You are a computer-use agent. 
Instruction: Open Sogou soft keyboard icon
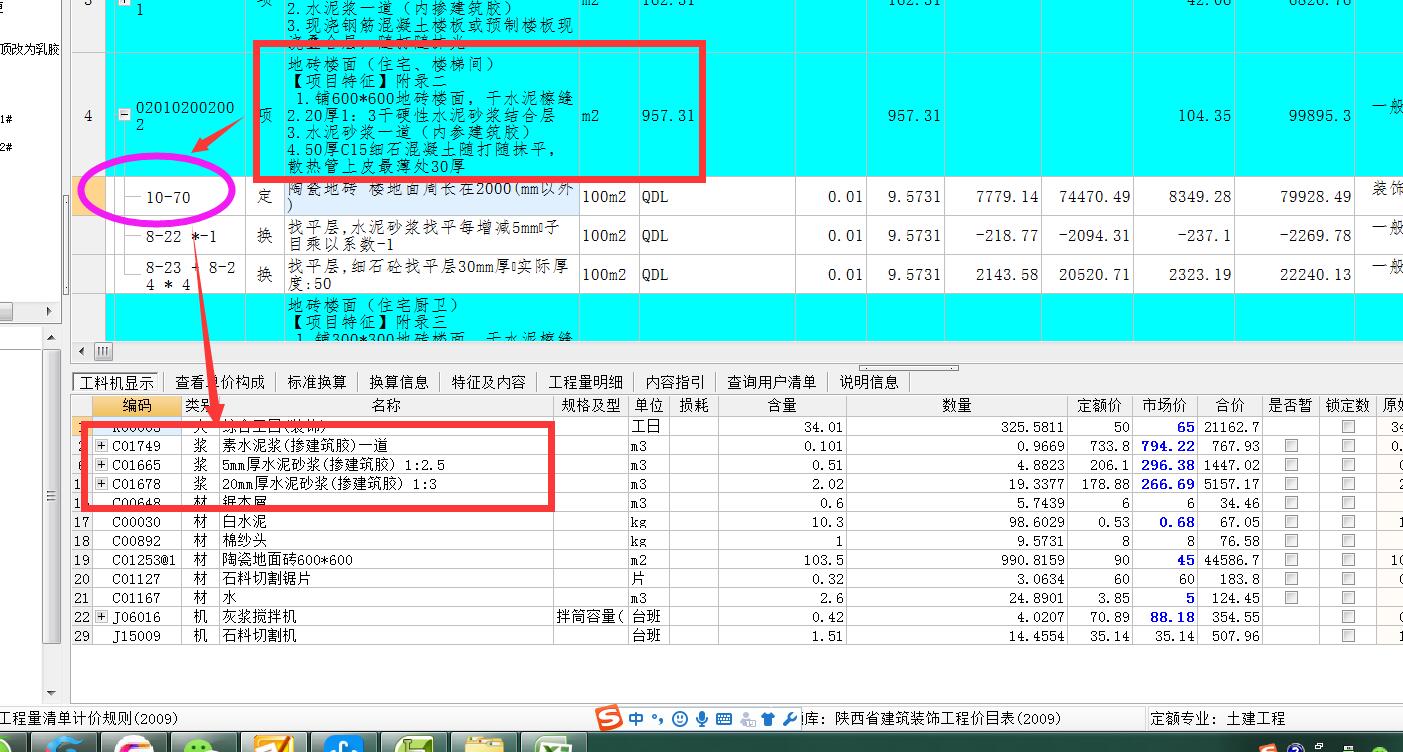pos(723,718)
